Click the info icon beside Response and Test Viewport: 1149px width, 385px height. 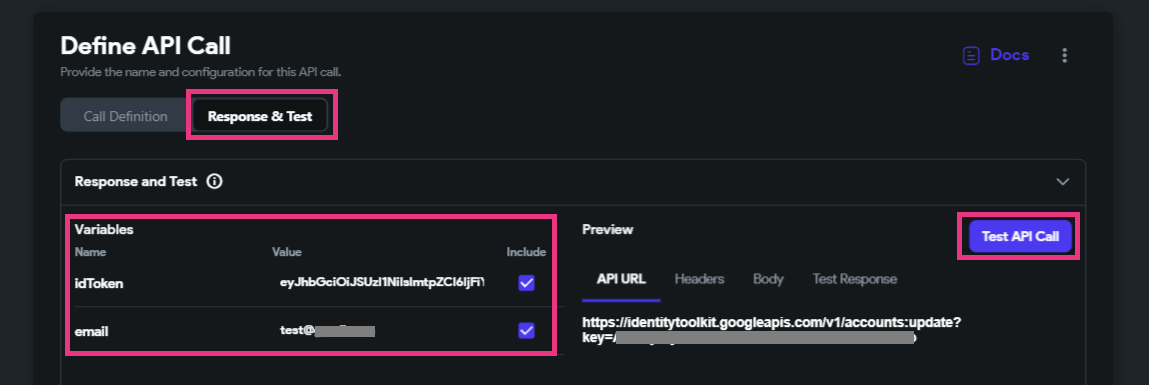click(x=215, y=181)
